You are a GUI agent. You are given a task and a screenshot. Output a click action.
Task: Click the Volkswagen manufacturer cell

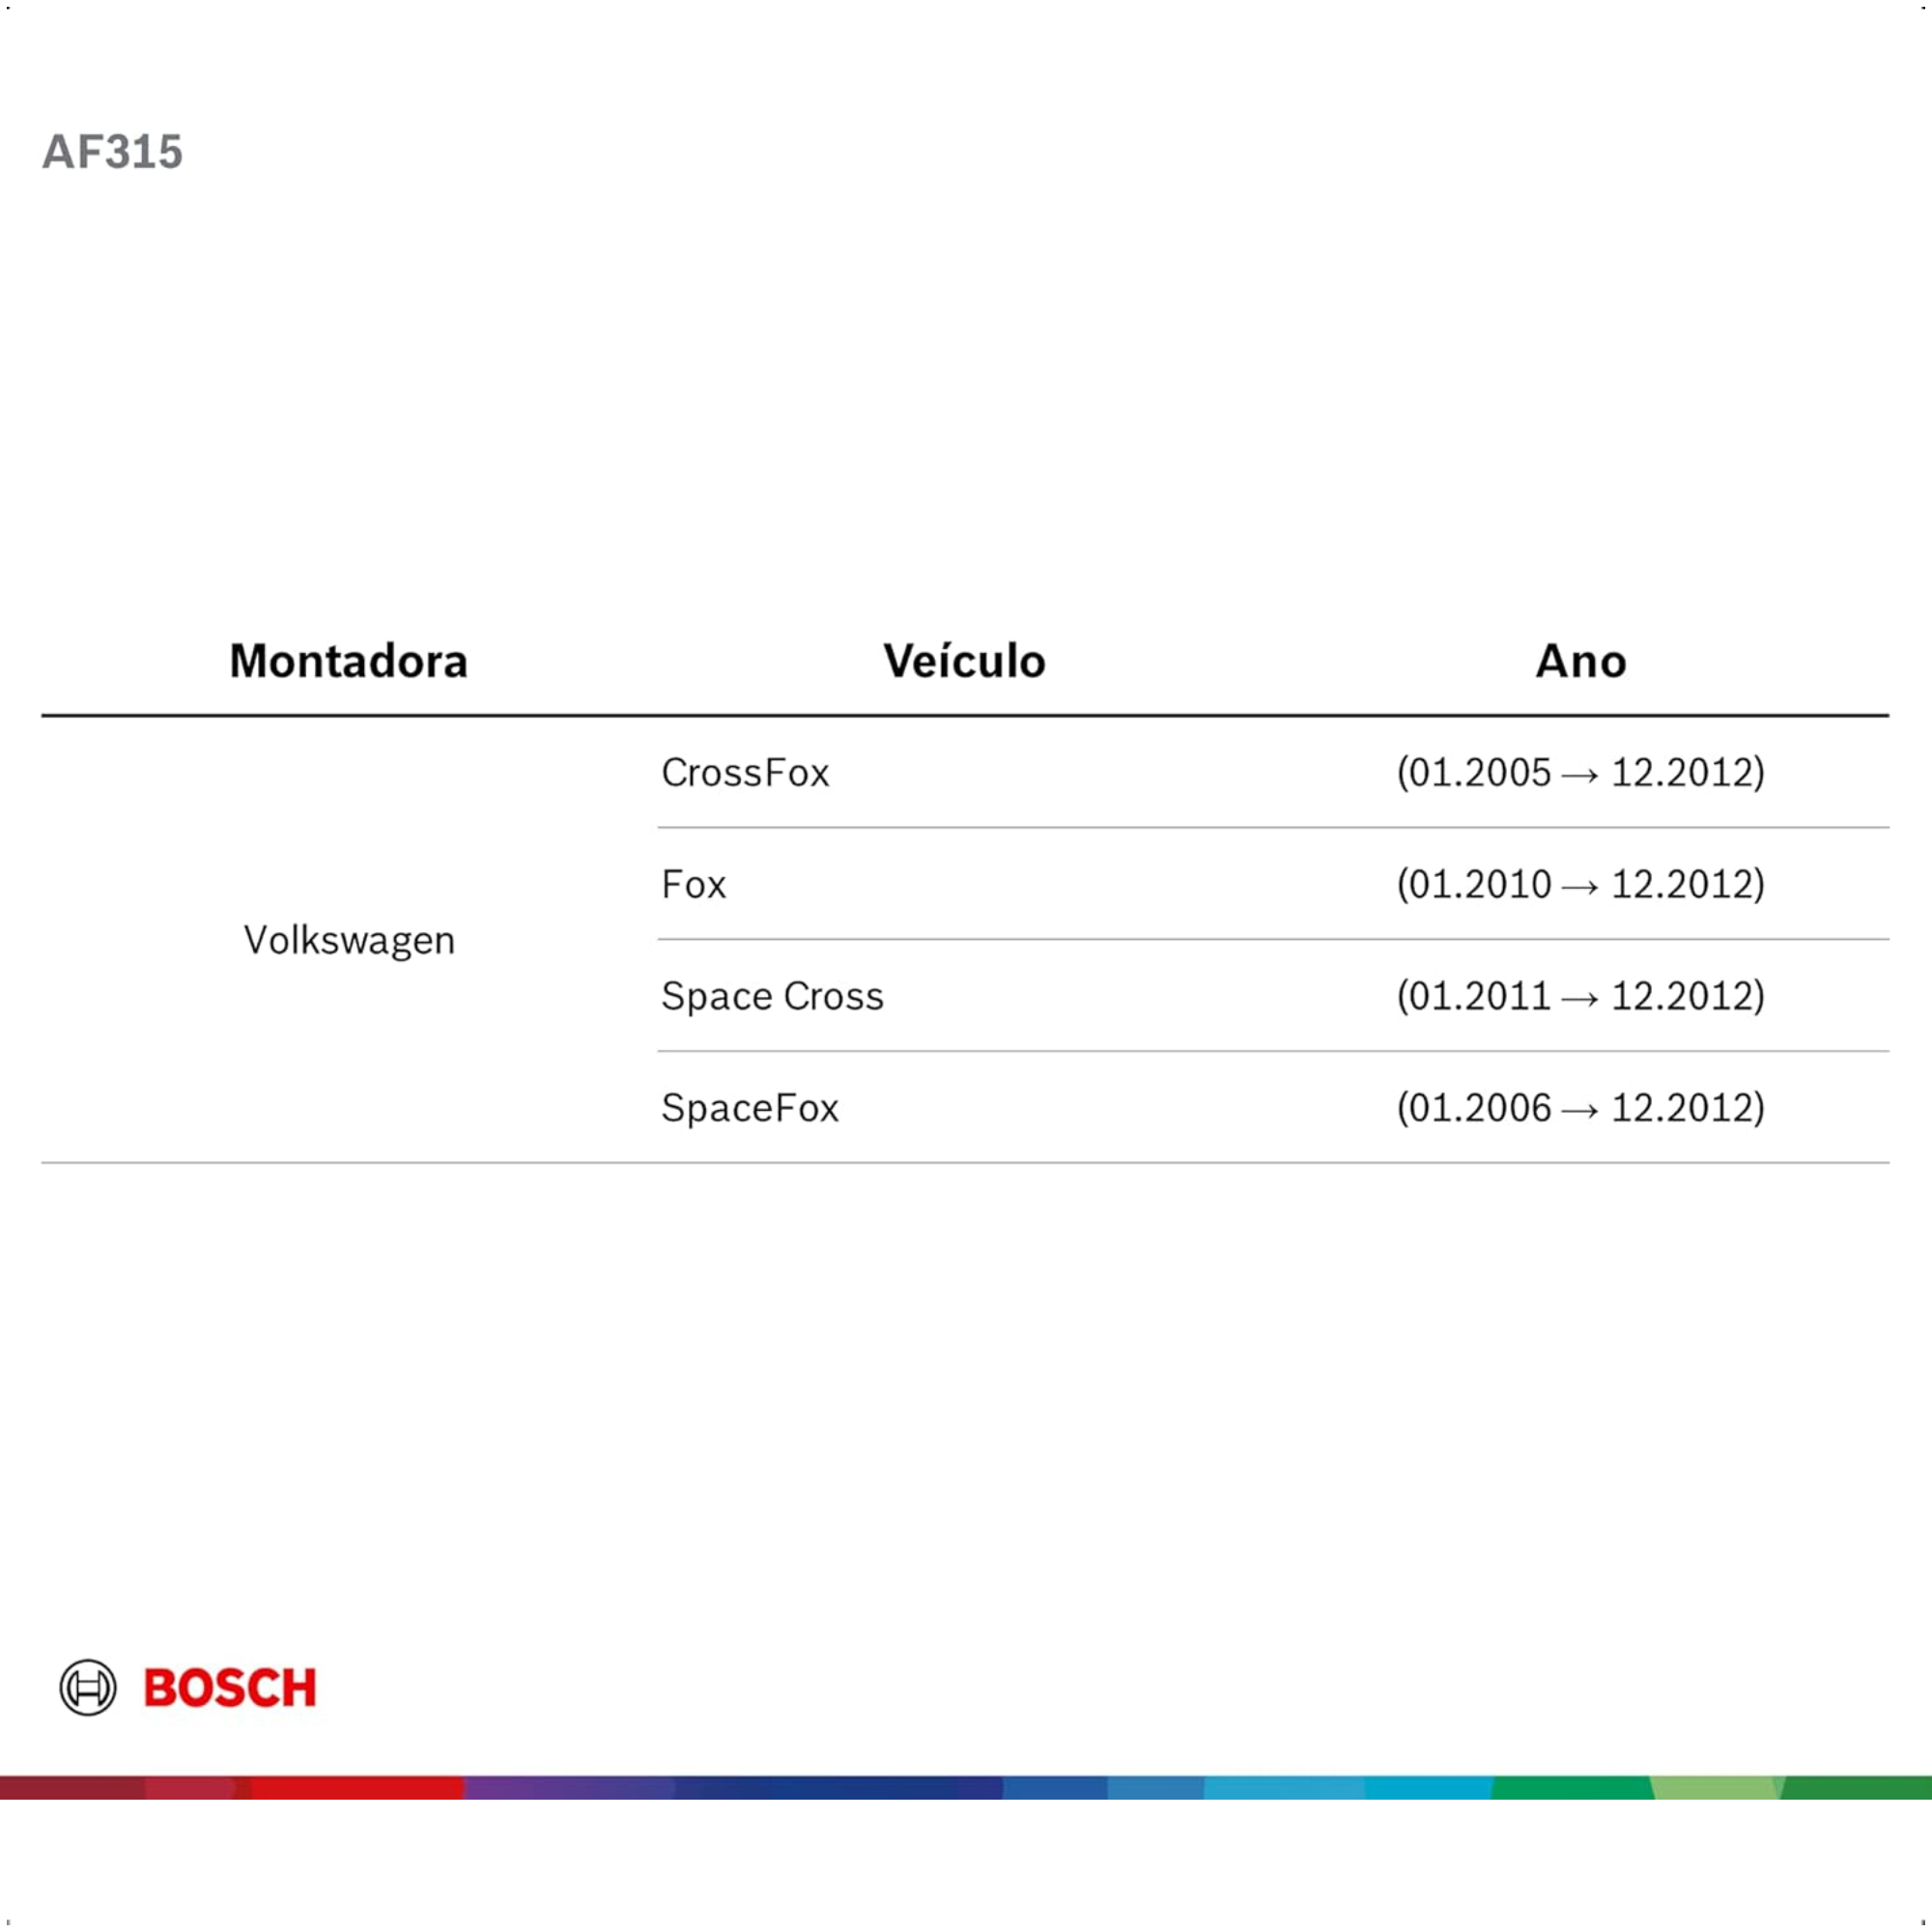[x=349, y=940]
